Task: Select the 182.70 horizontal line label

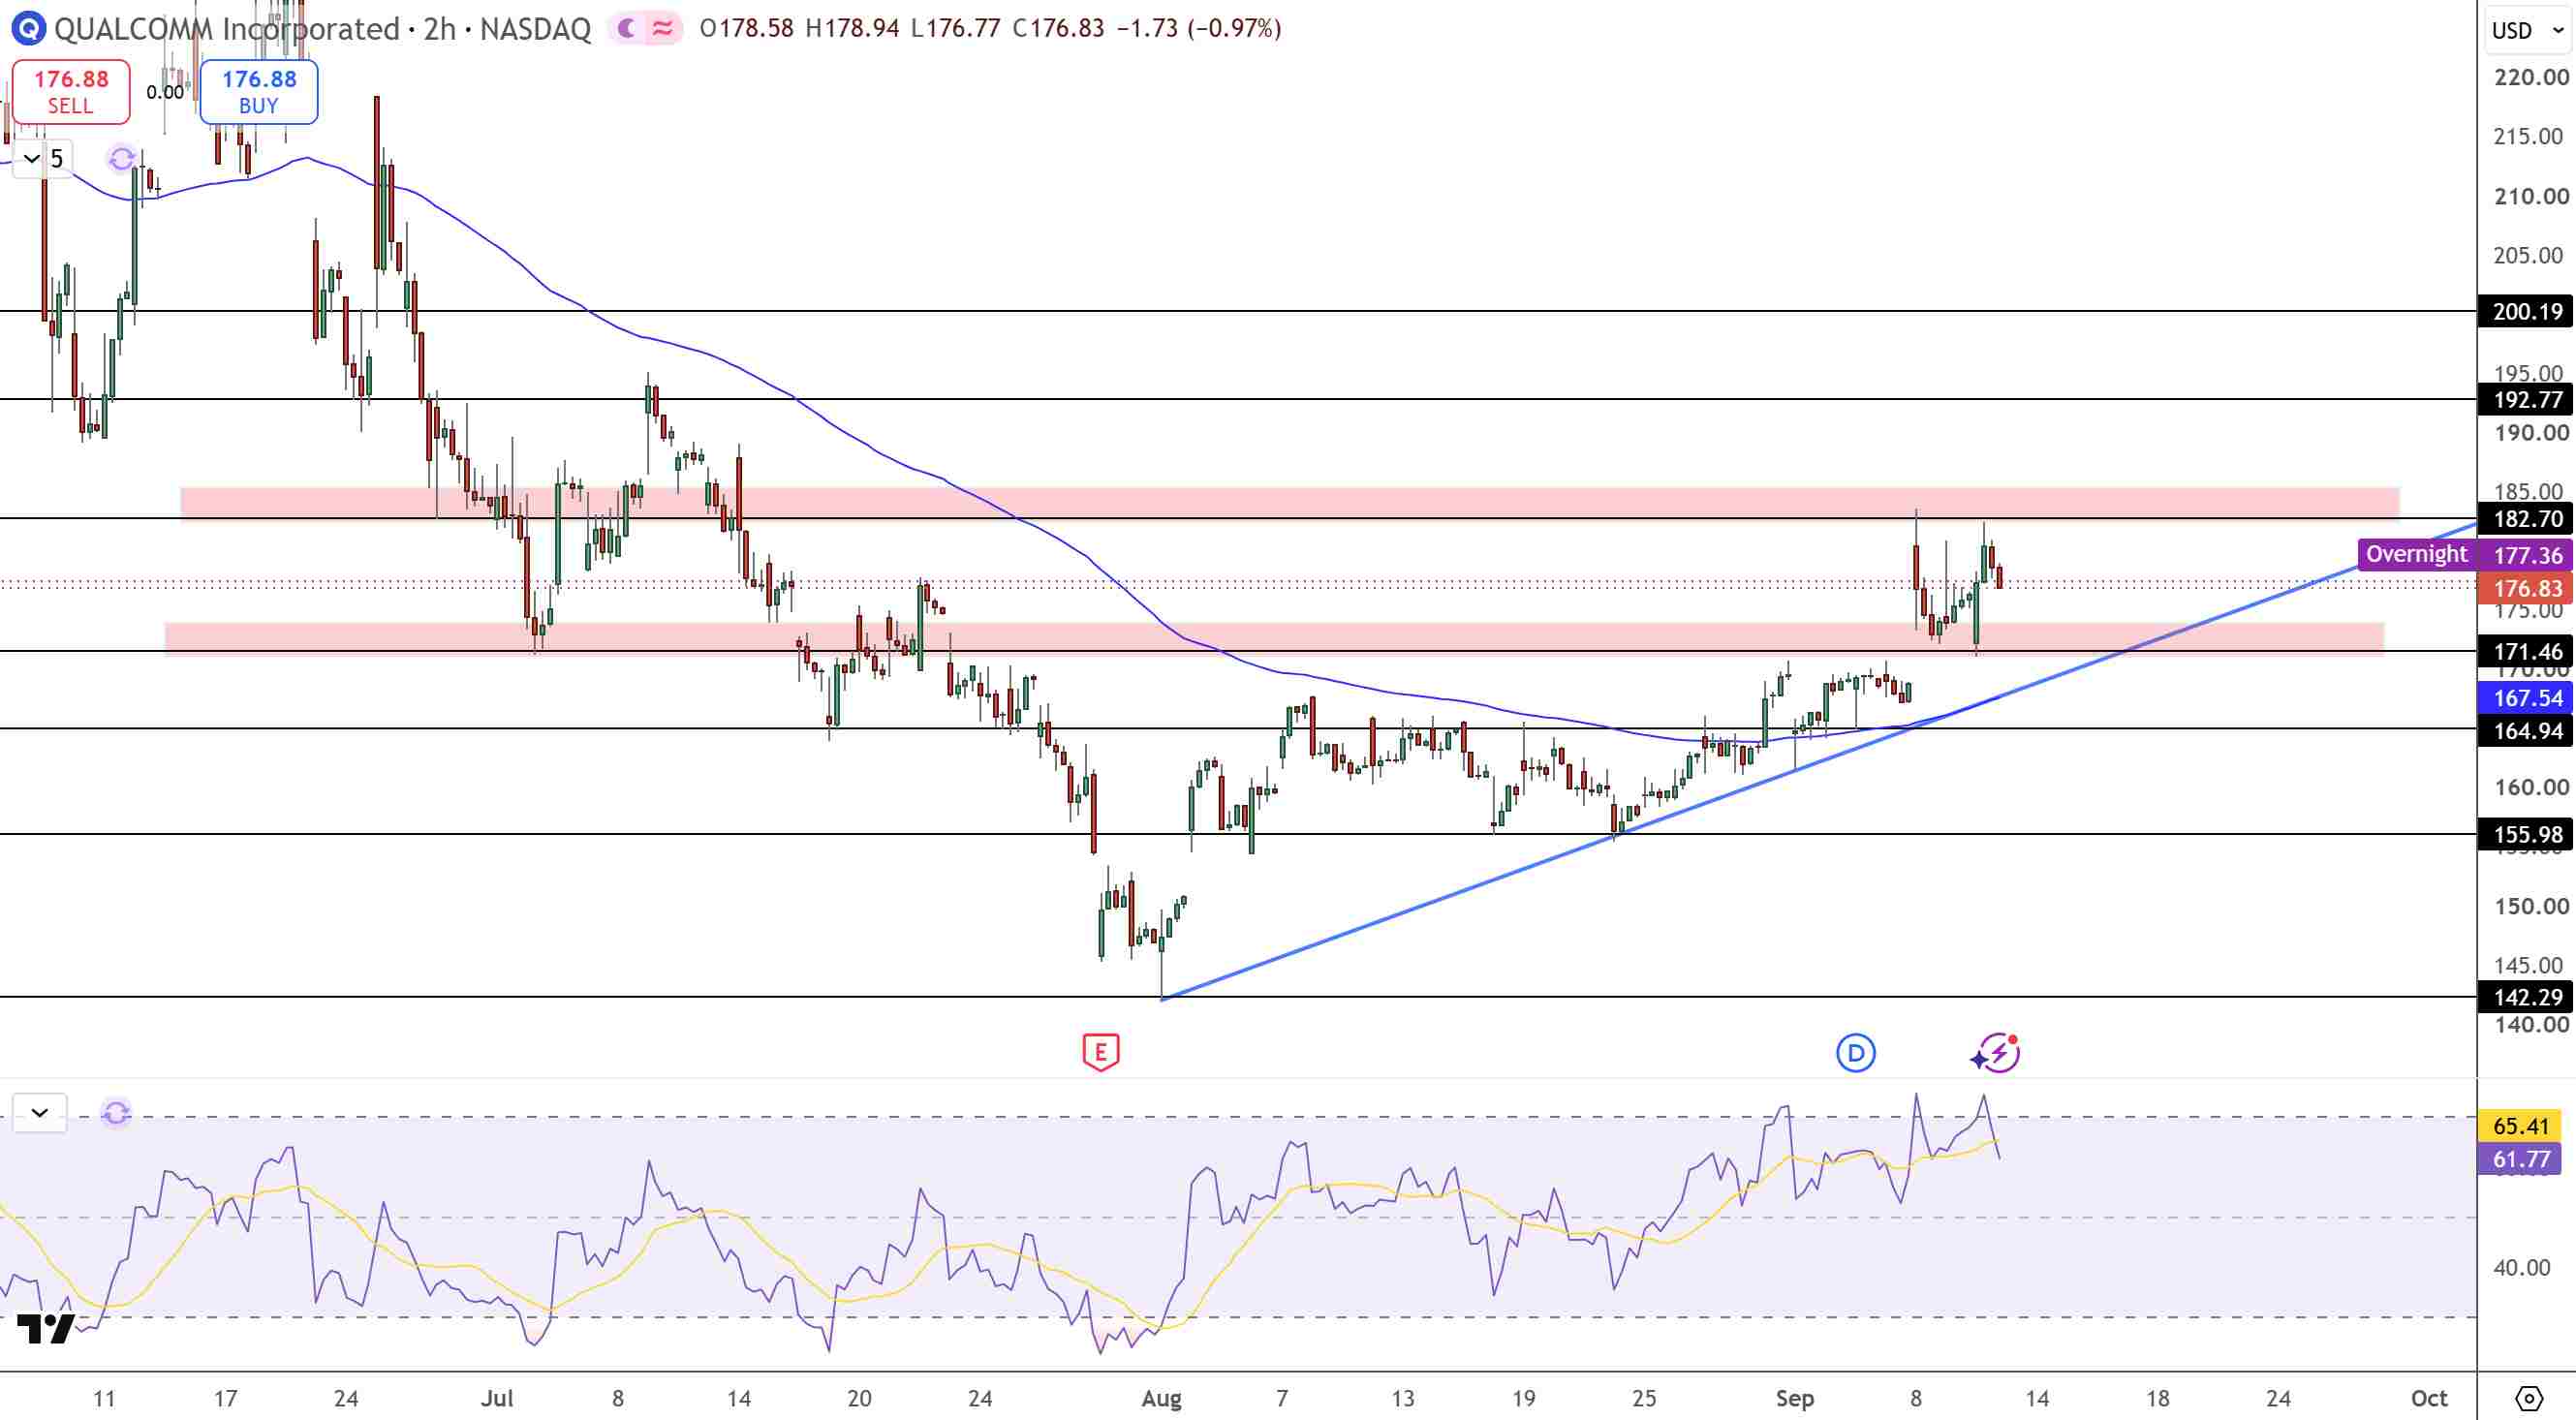Action: (2526, 519)
